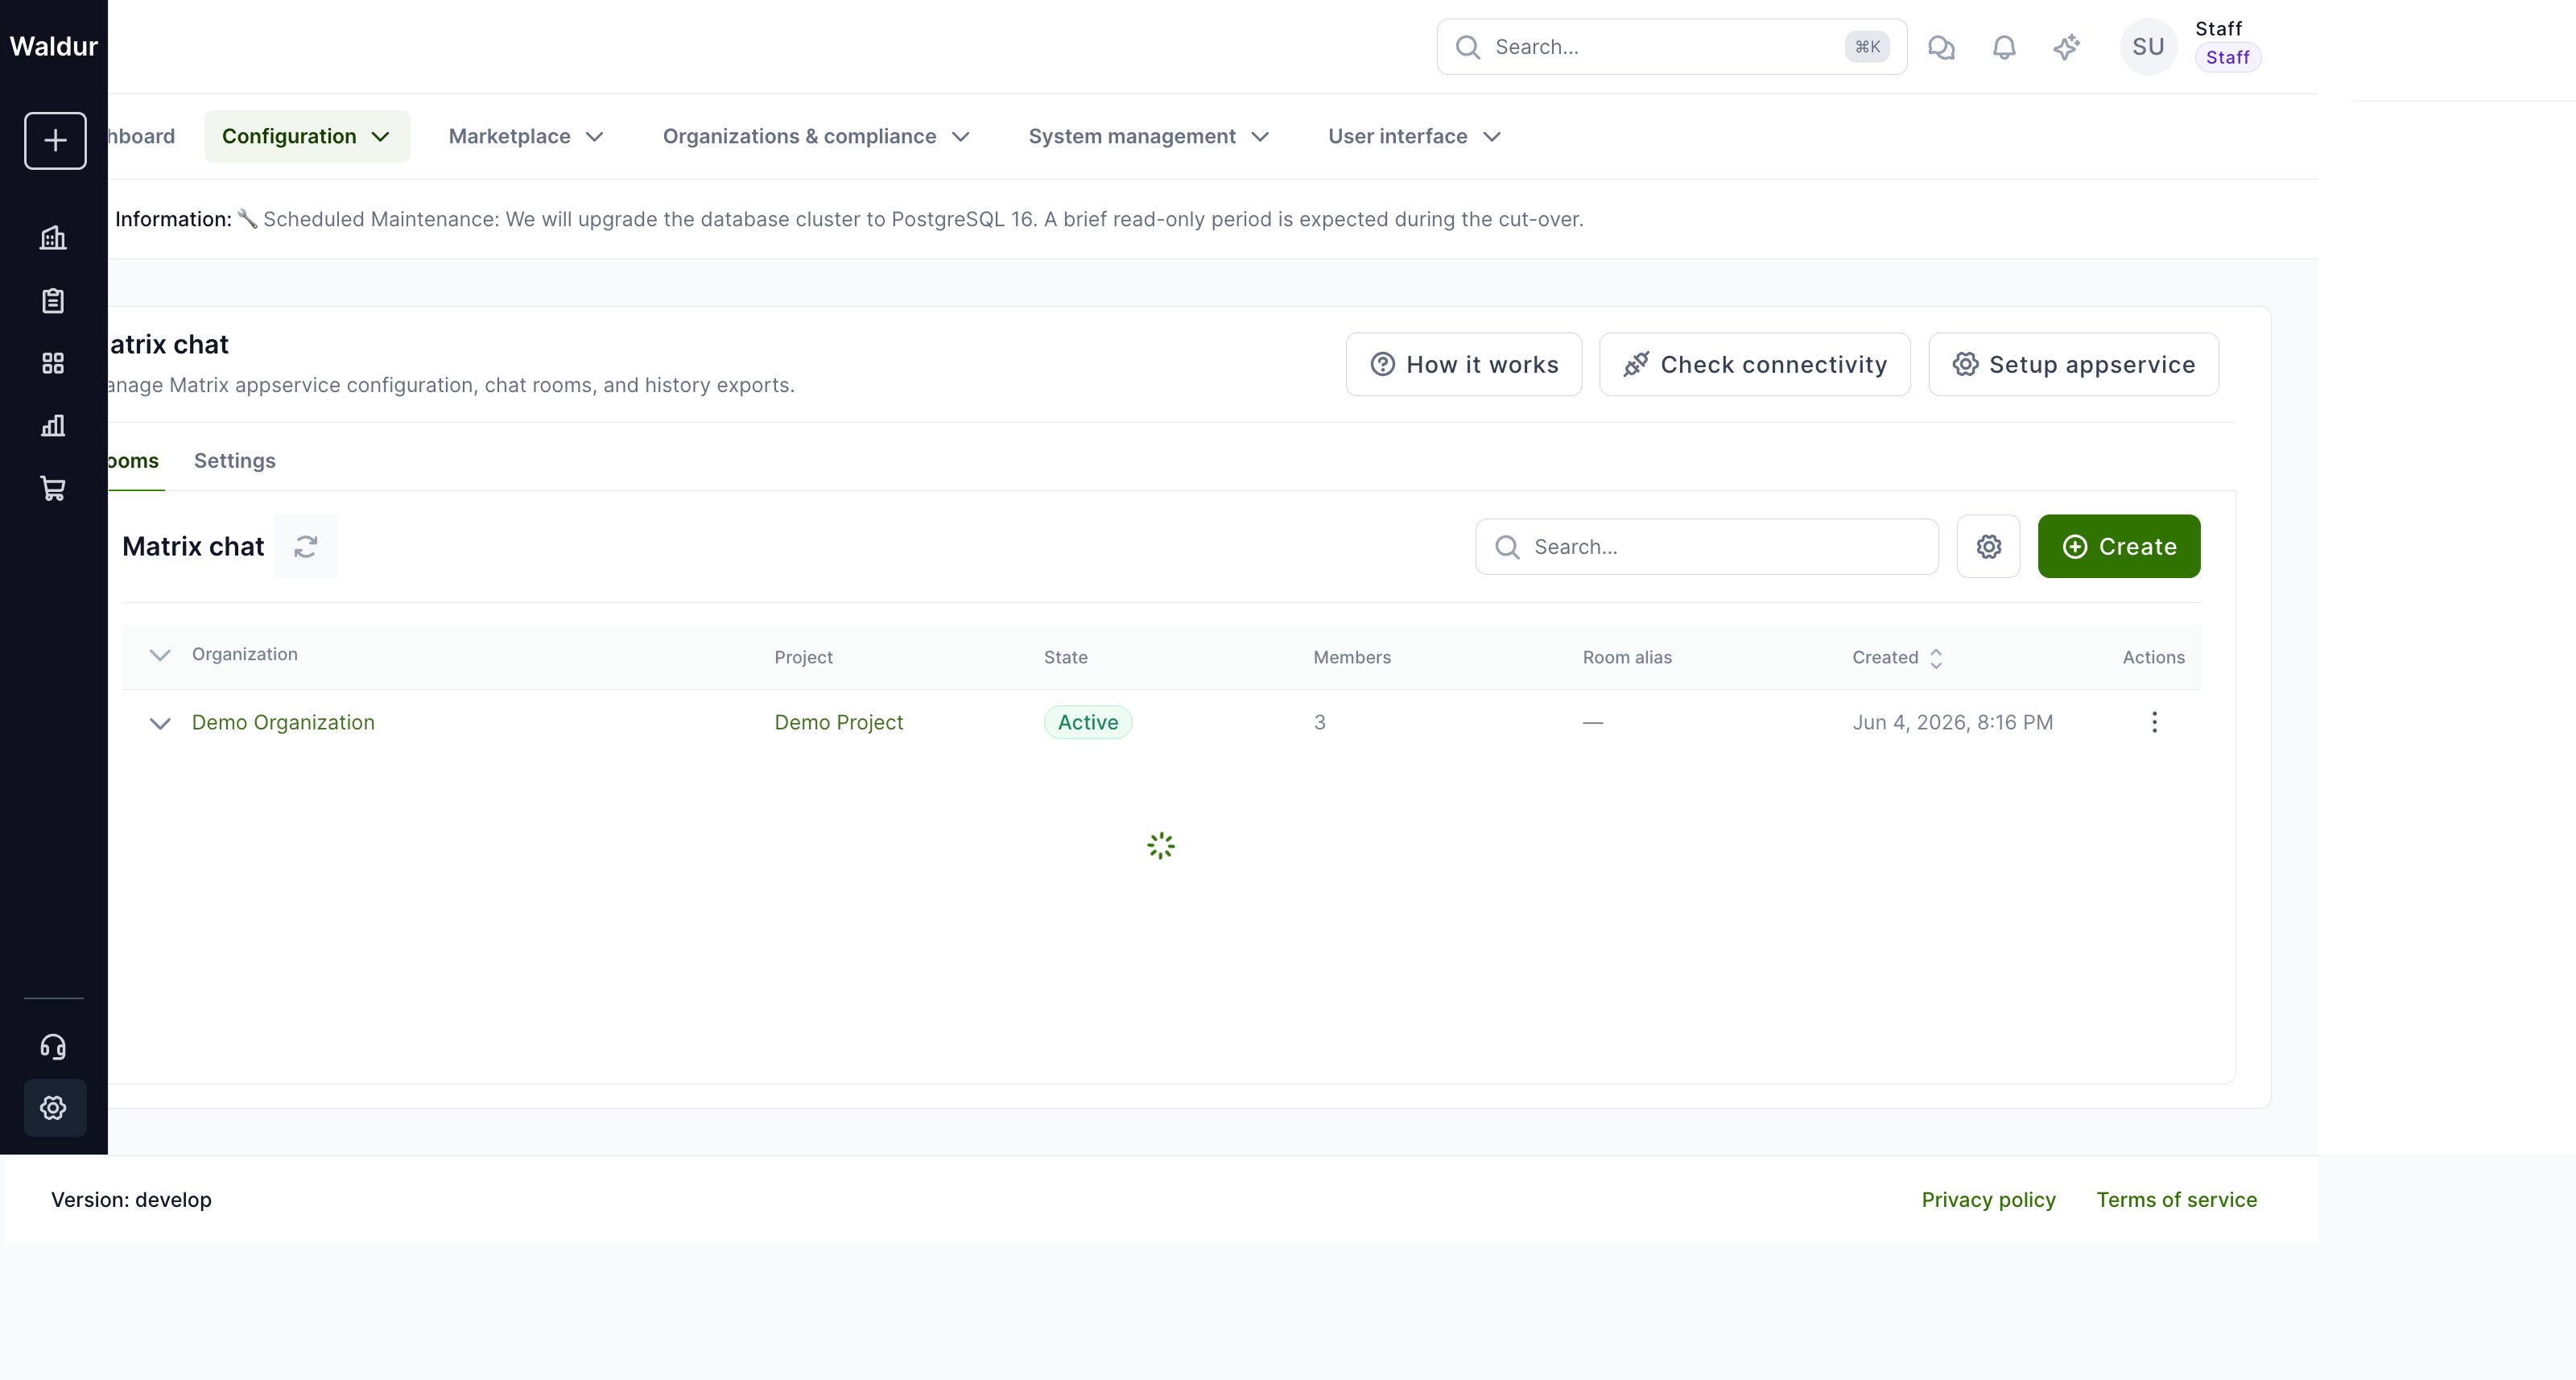The image size is (2576, 1380).
Task: Open the shopping cart marketplace icon
Action: click(x=53, y=489)
